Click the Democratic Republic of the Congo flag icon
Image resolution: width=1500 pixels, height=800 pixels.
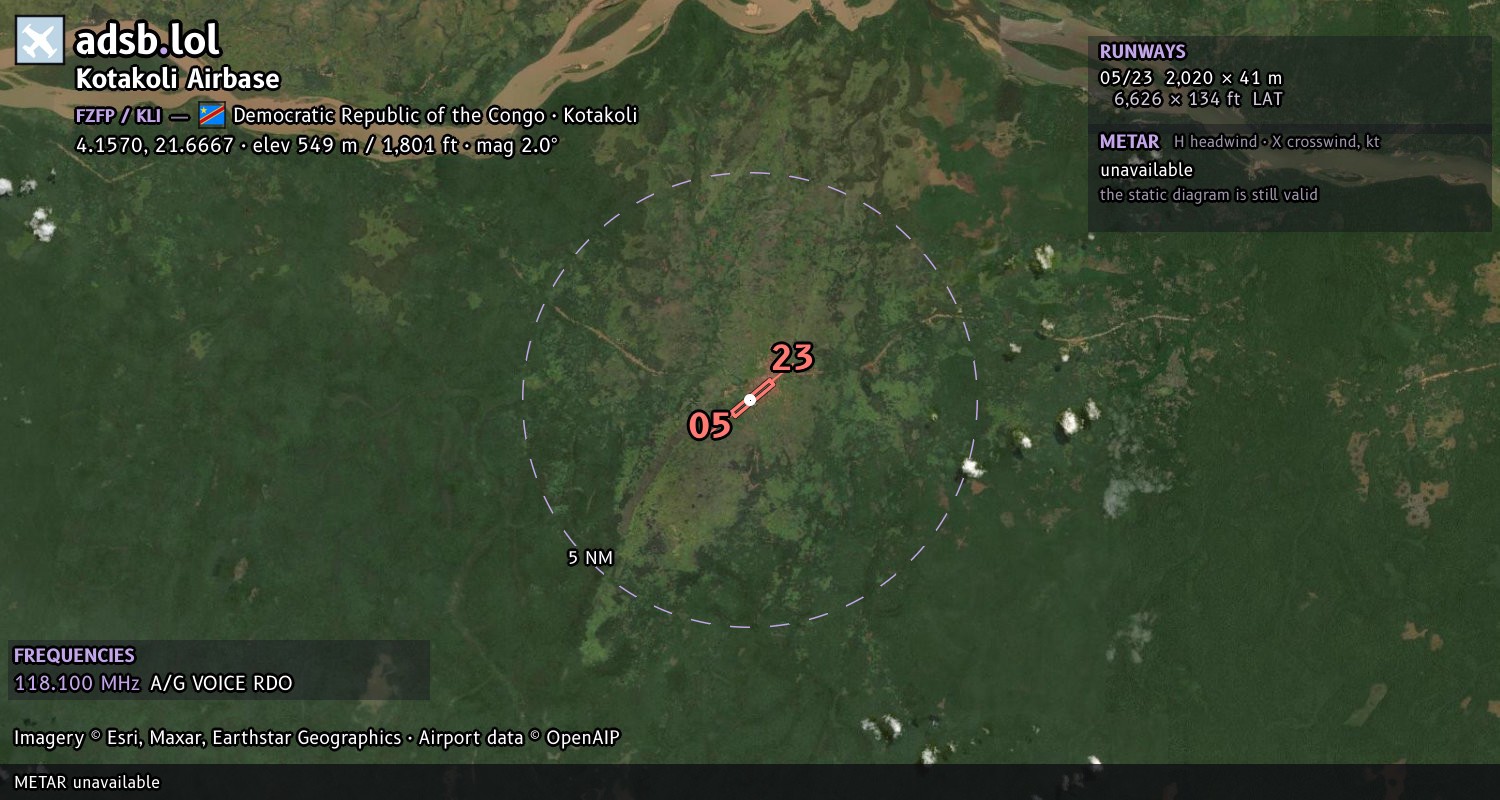click(x=212, y=114)
